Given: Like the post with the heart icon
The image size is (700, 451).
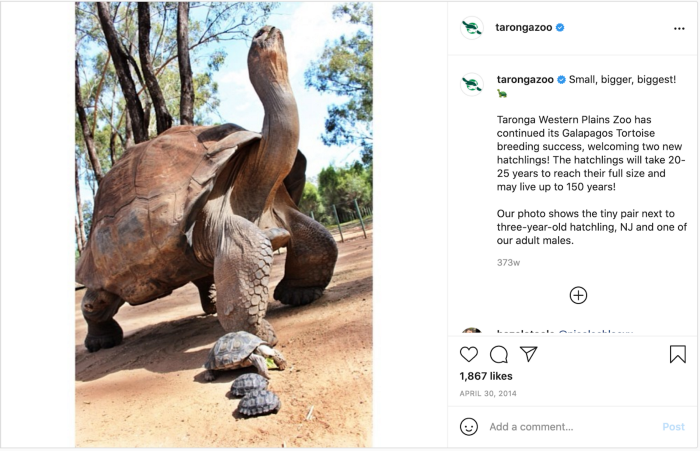Looking at the screenshot, I should point(469,354).
